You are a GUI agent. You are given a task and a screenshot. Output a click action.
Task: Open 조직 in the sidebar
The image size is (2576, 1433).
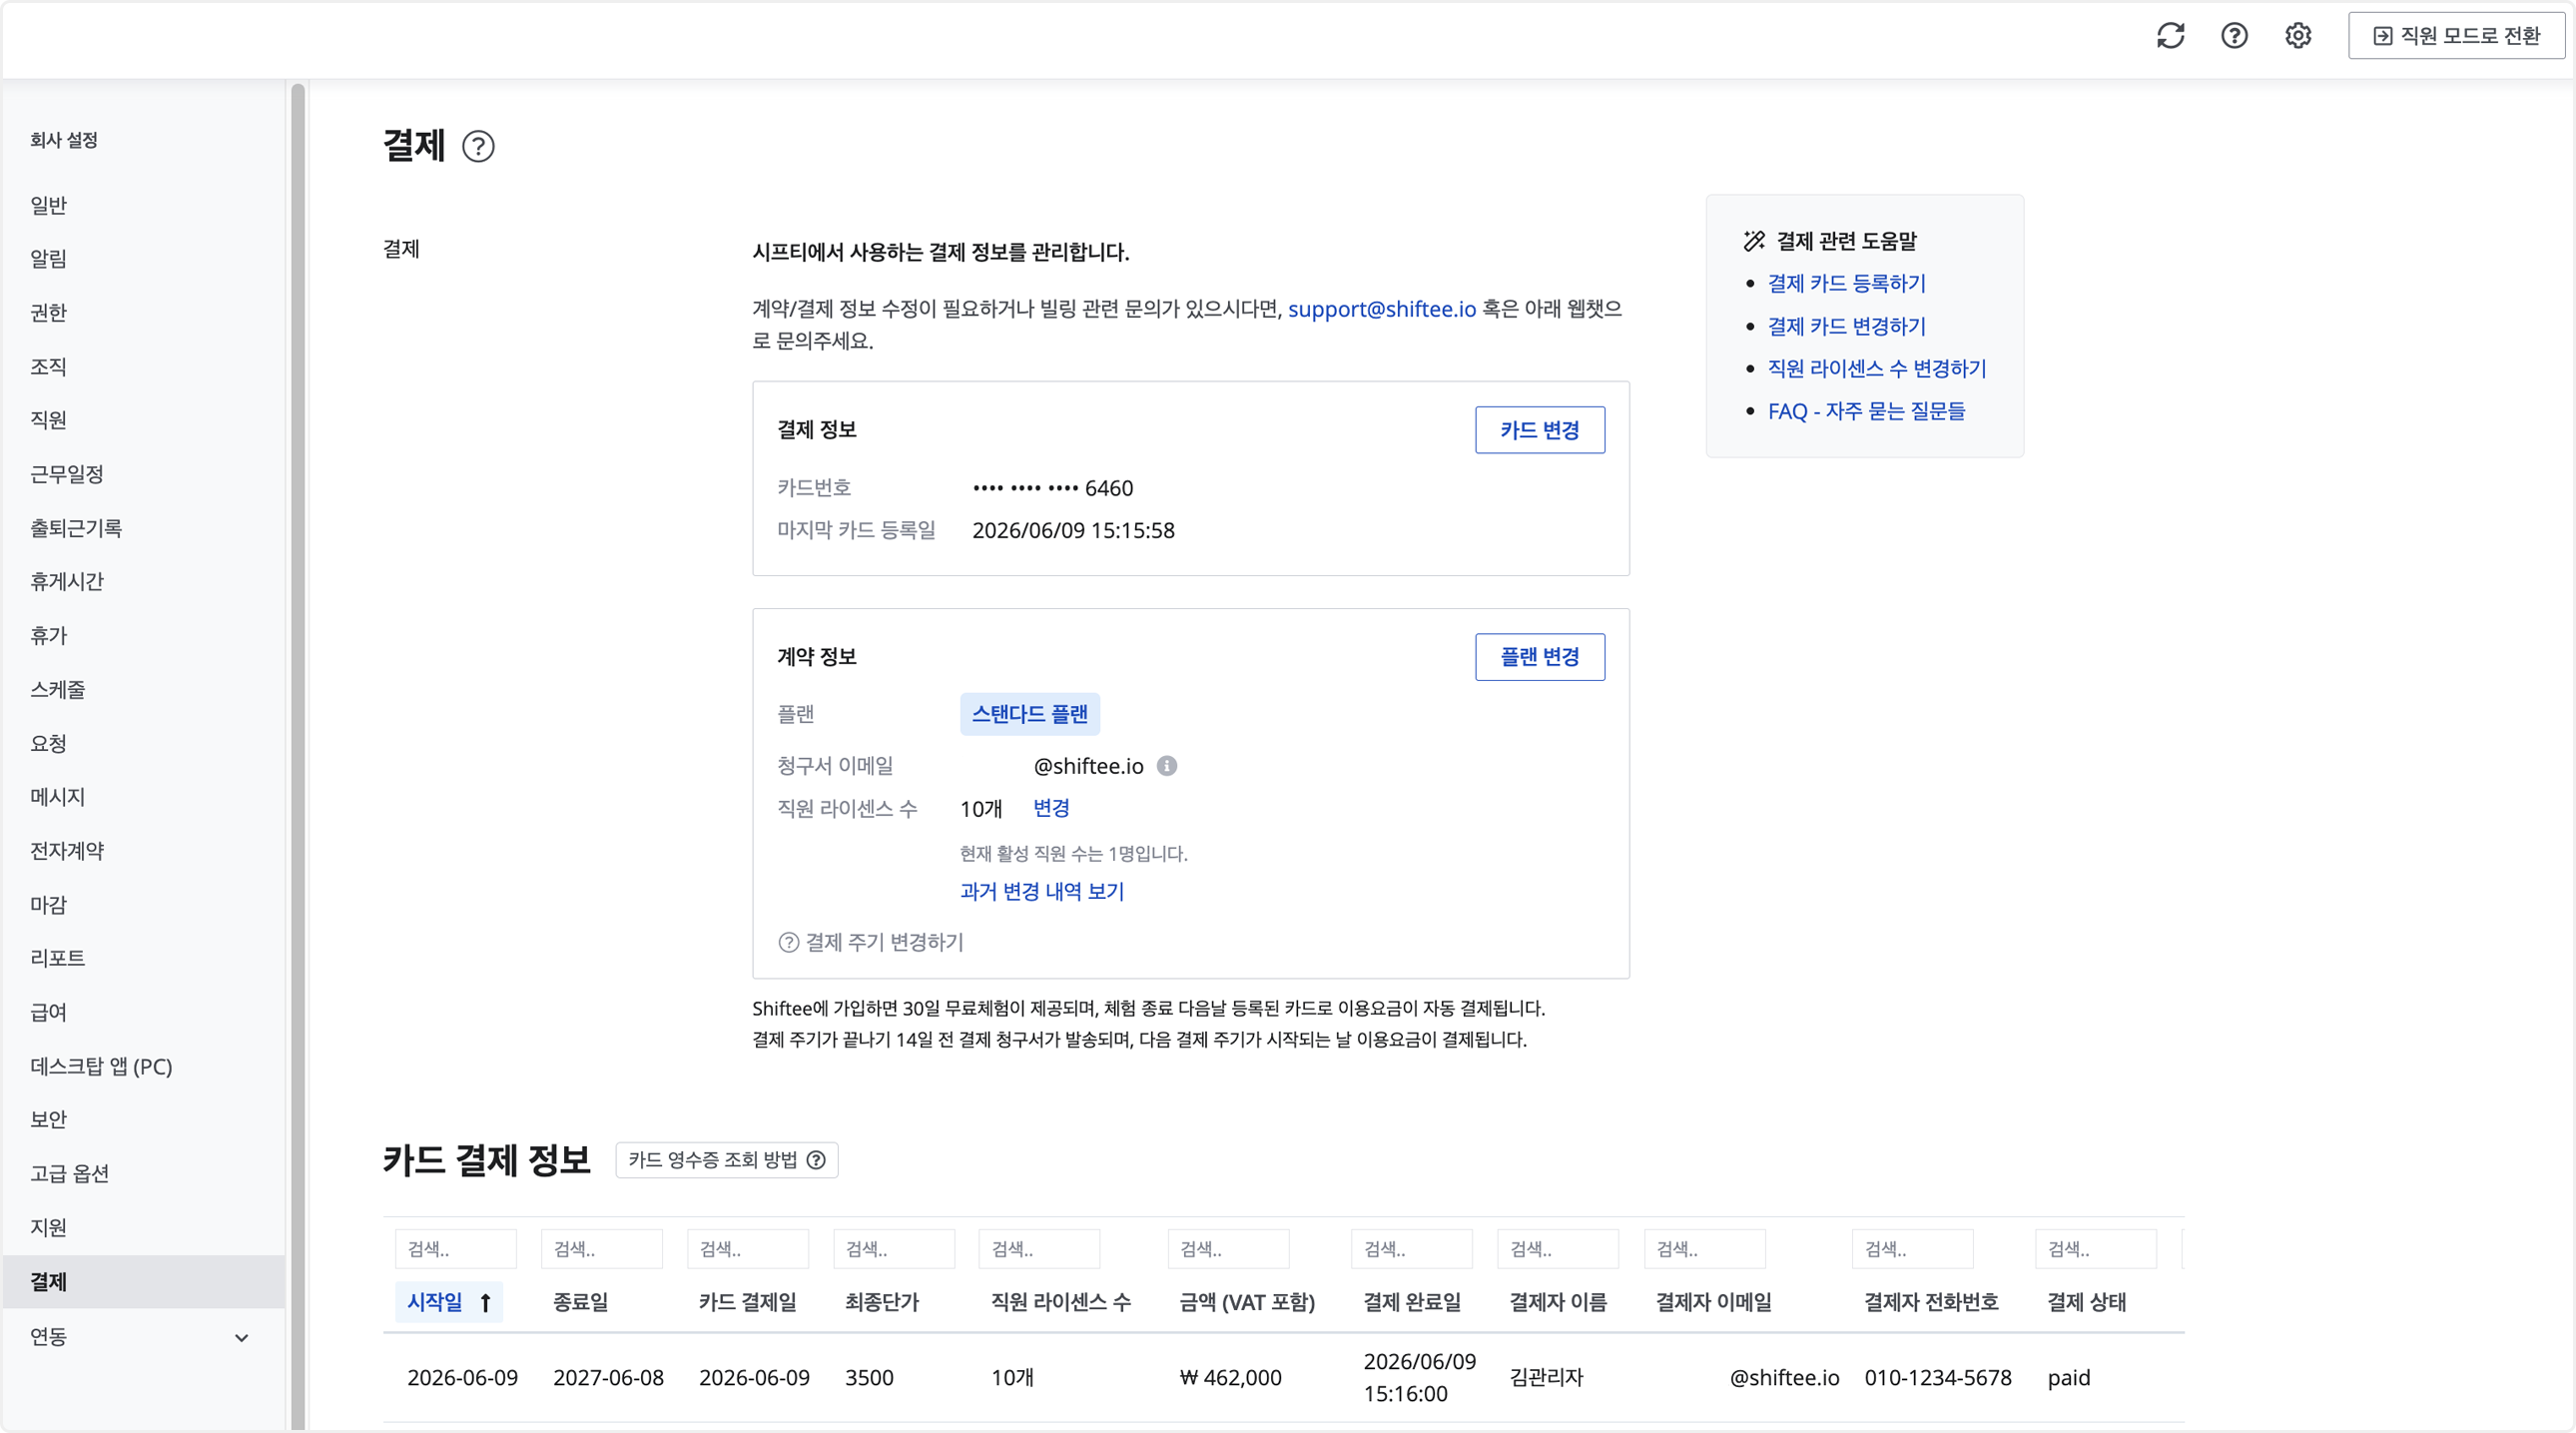pos(49,367)
